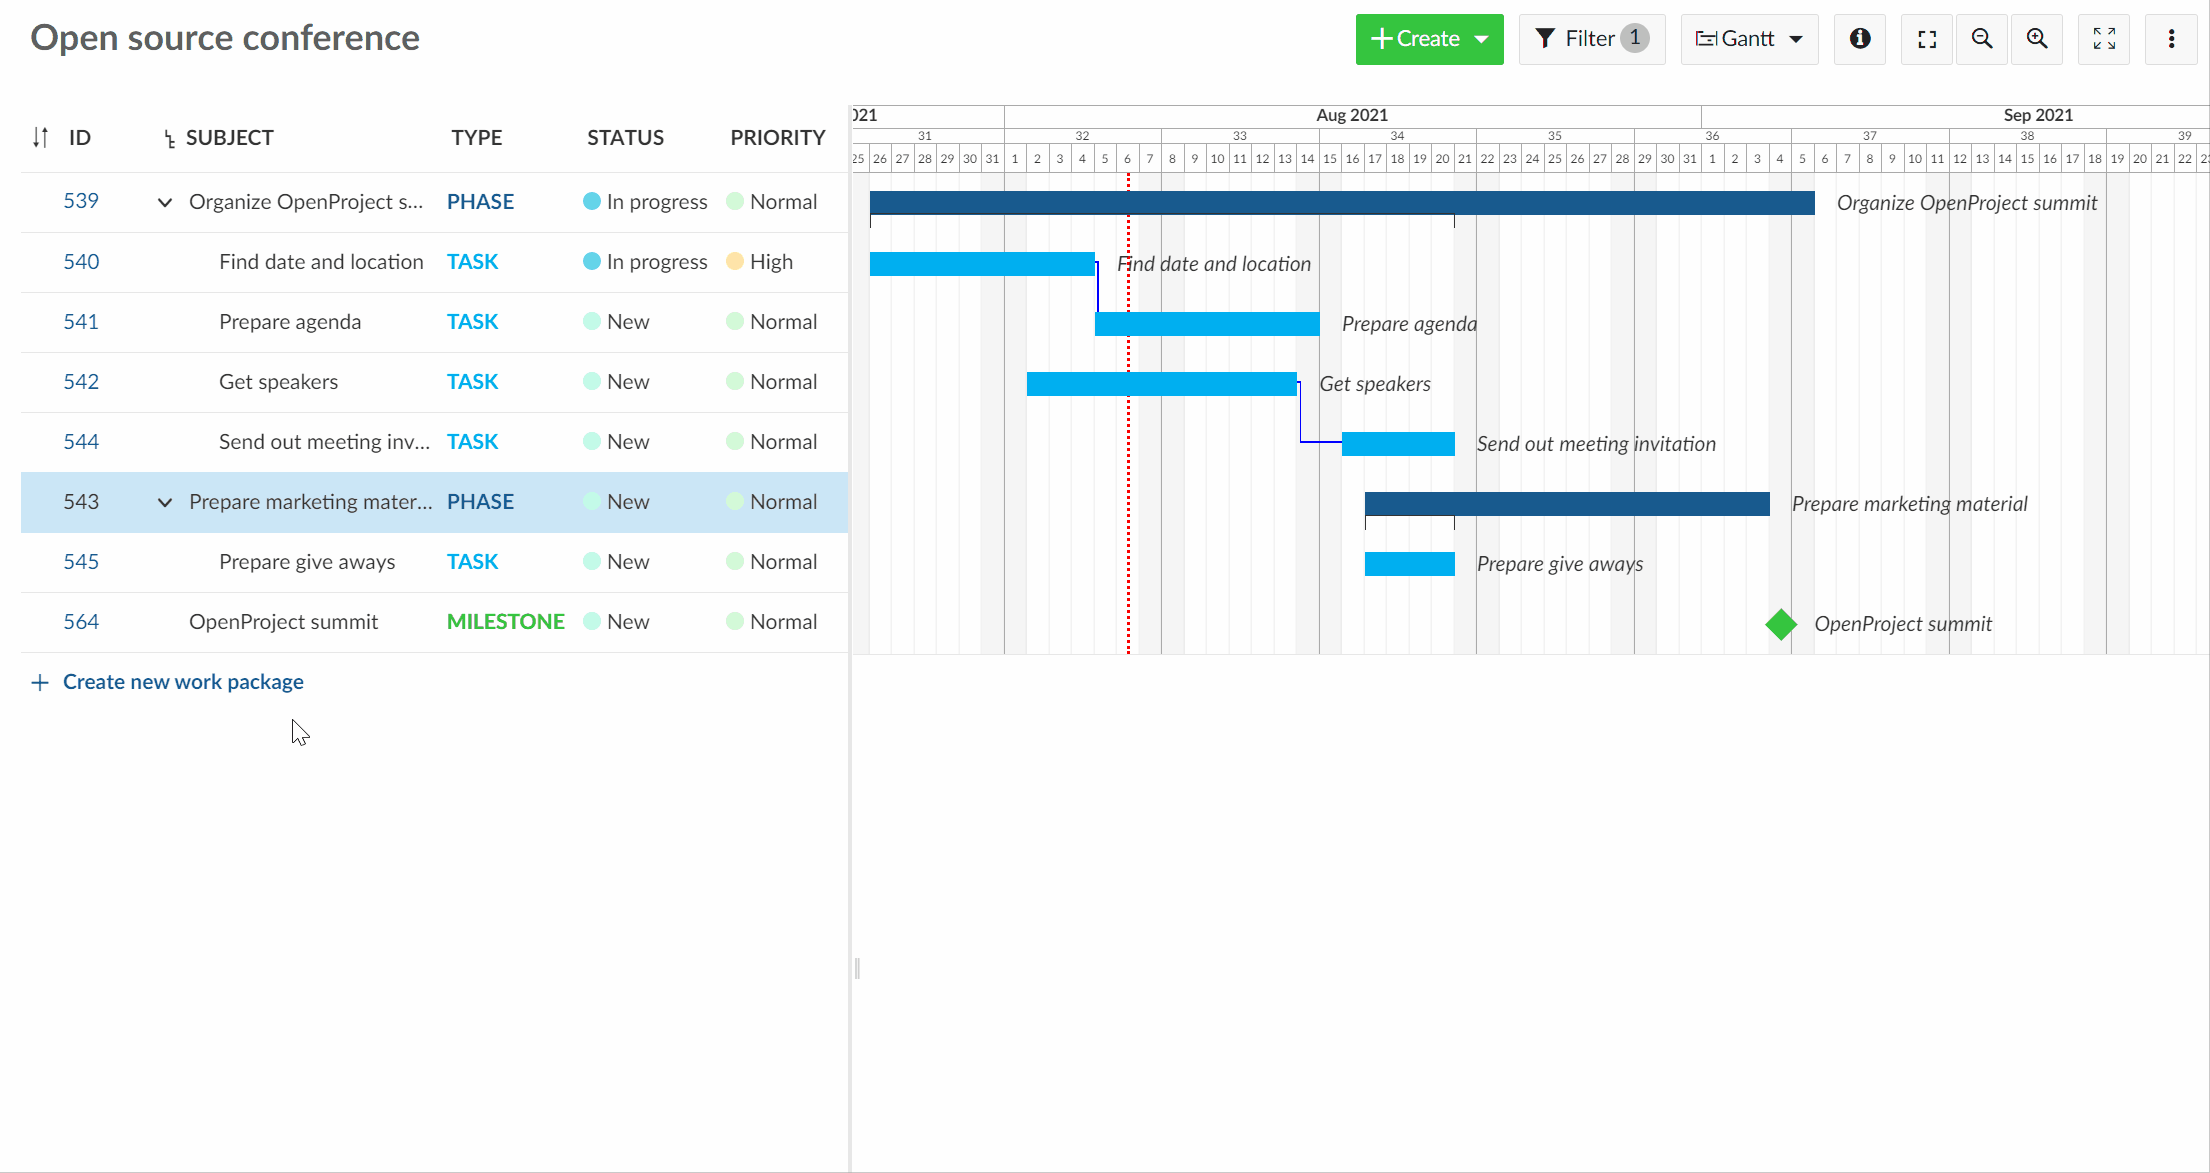This screenshot has width=2210, height=1173.
Task: Click the hierarchy icon beside SUBJECT header
Action: [169, 139]
